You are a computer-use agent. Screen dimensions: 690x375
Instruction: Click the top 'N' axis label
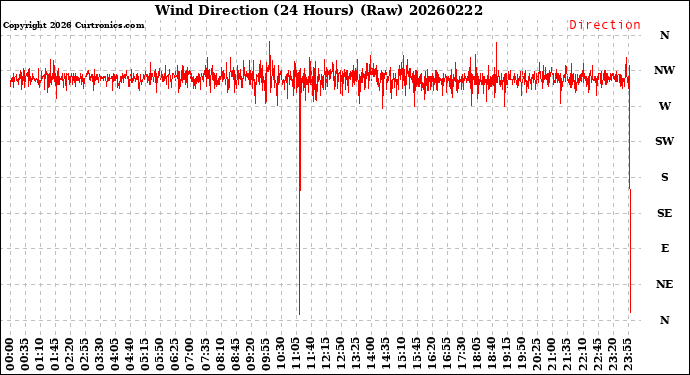664,35
